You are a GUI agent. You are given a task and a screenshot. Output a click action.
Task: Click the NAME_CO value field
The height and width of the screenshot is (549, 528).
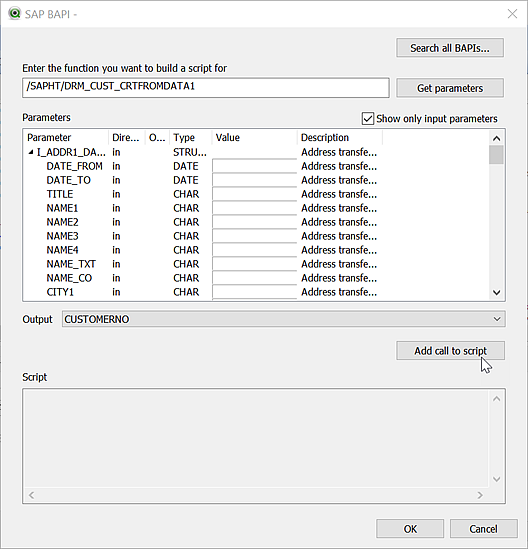point(255,278)
